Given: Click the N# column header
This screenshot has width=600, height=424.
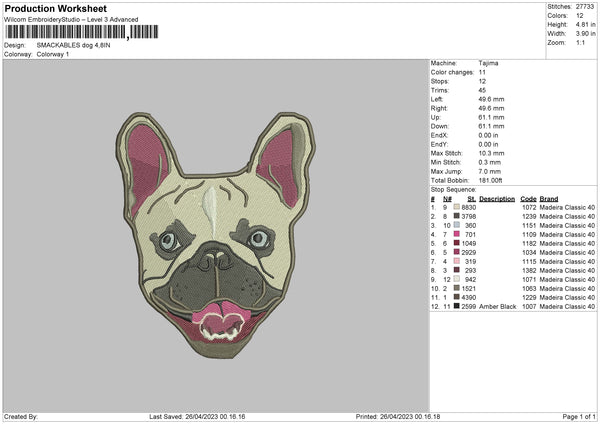Looking at the screenshot, I should (x=447, y=199).
